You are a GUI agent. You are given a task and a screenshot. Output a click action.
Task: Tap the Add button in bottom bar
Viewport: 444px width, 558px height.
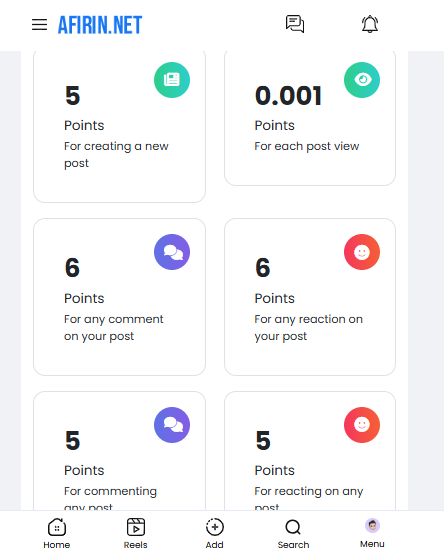click(215, 533)
